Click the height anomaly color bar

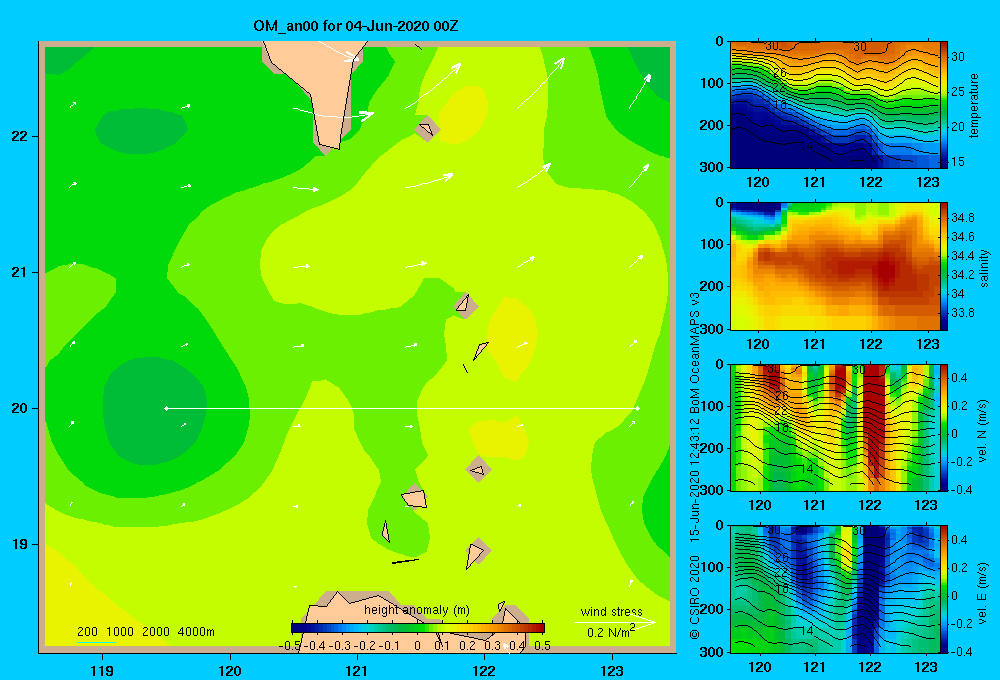point(418,628)
